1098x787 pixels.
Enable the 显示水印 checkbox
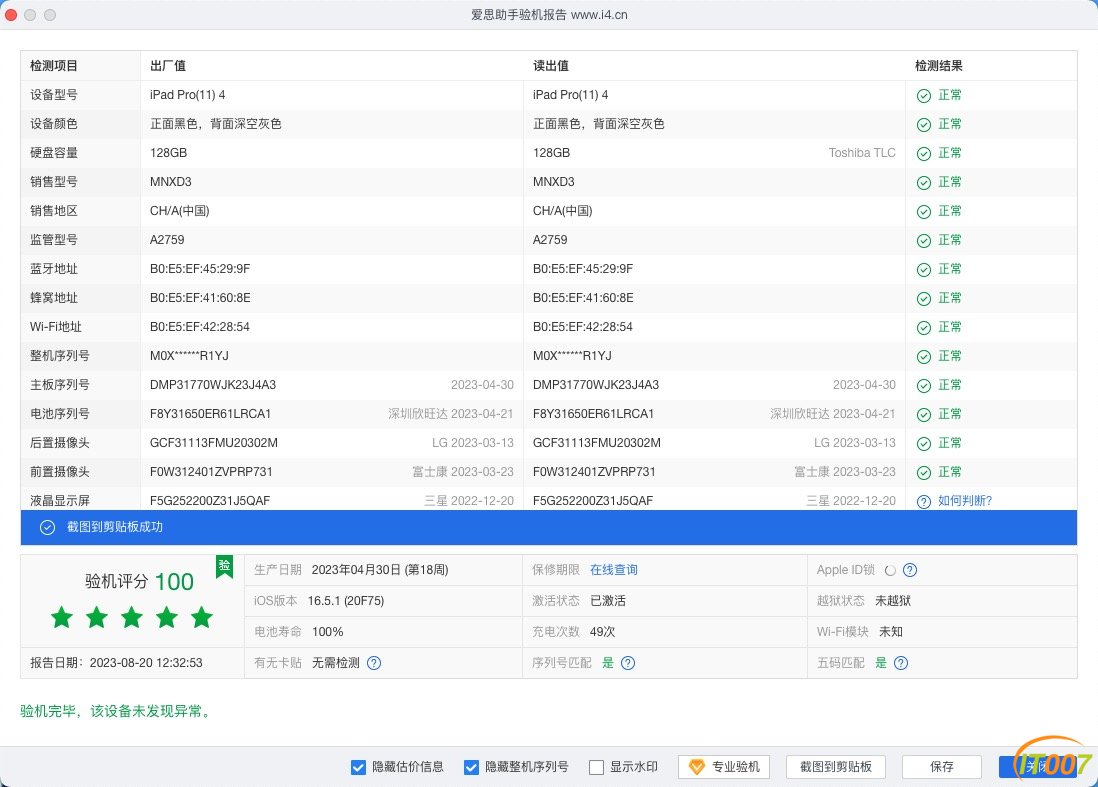(596, 767)
